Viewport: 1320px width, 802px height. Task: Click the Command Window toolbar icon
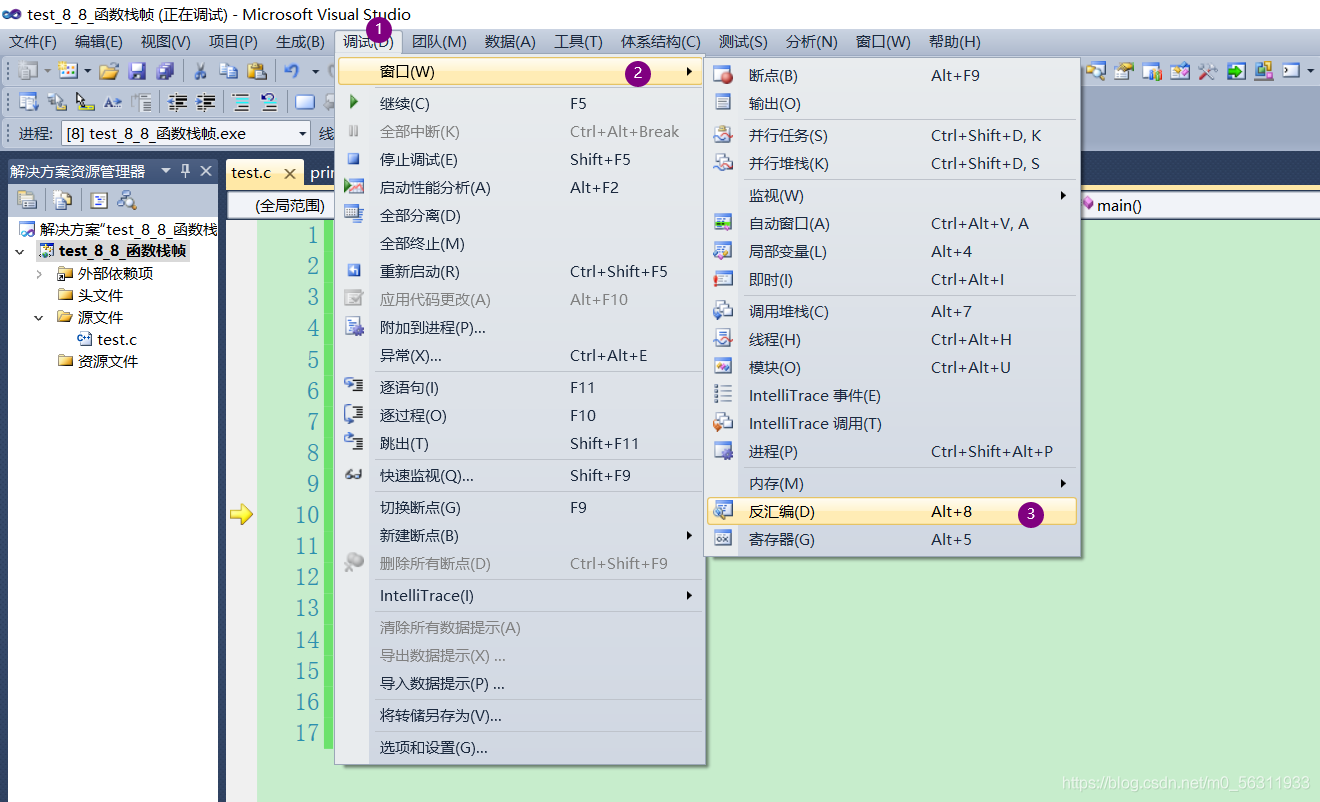[1292, 71]
